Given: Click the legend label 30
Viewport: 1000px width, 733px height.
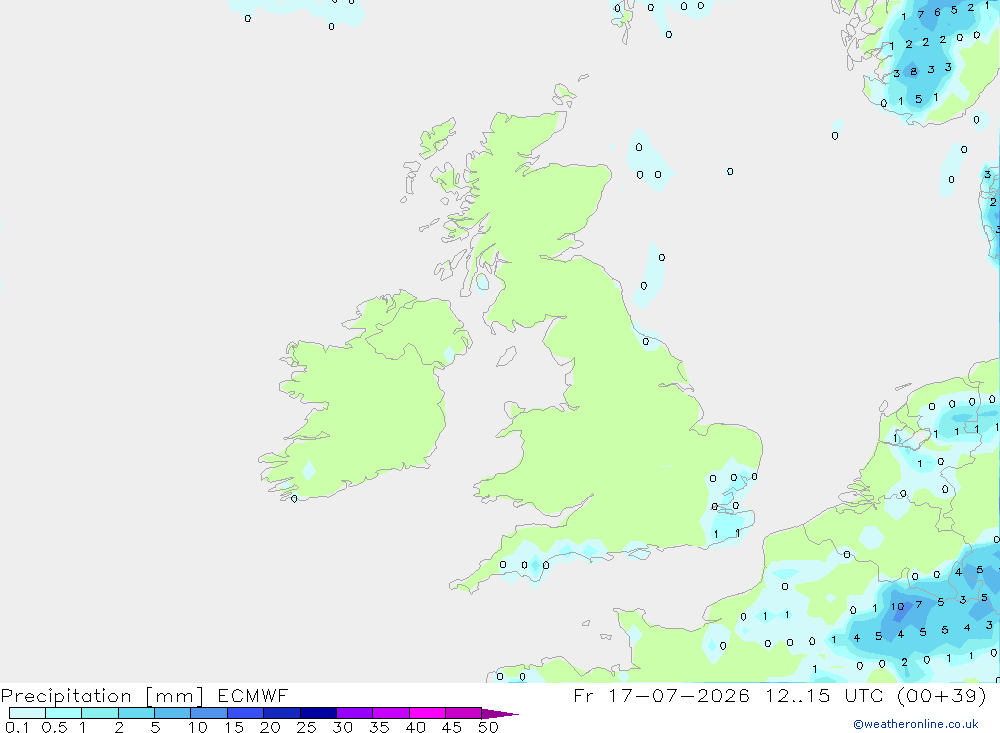Looking at the screenshot, I should [342, 727].
